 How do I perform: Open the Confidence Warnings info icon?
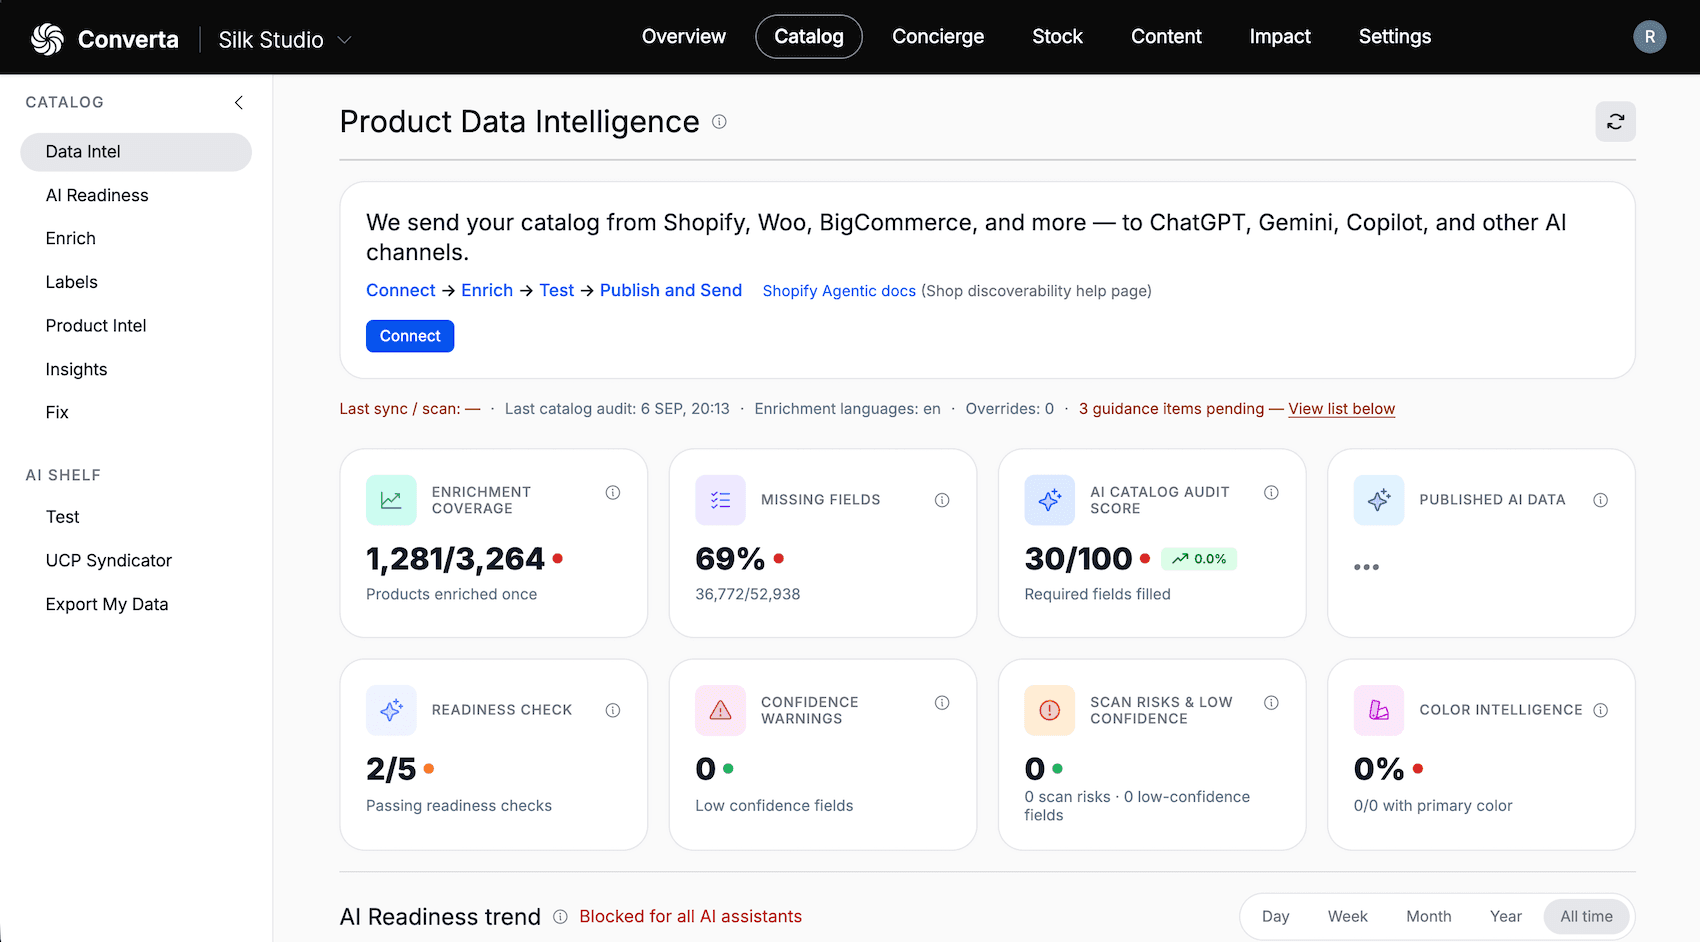(942, 703)
